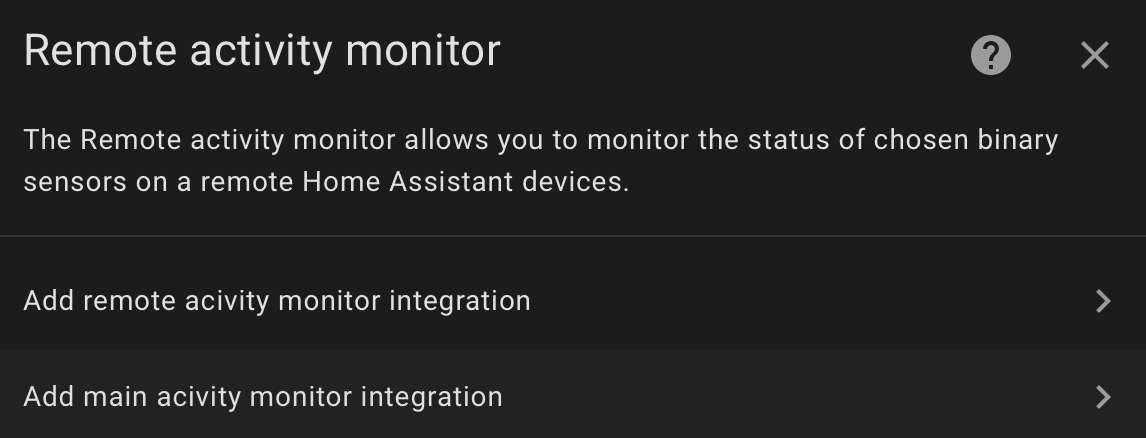Choose the main integration list entry
Screen dimensions: 1146x438
(x=573, y=396)
